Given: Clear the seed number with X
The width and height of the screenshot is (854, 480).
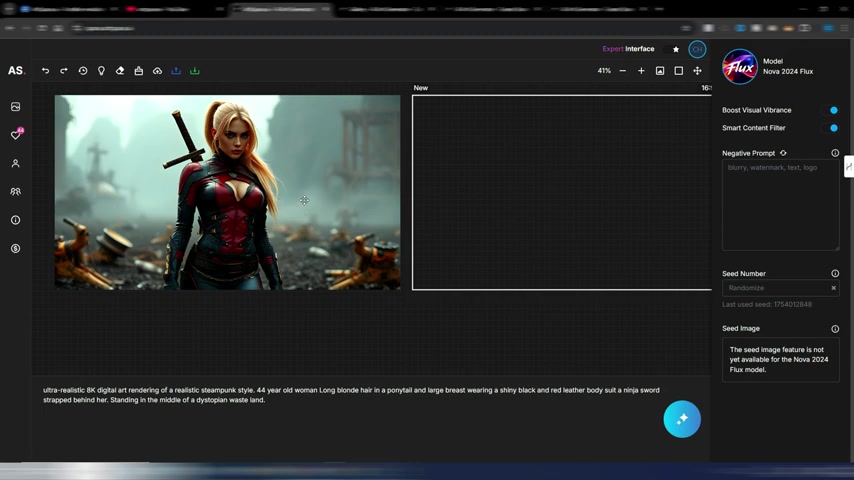Looking at the screenshot, I should (x=833, y=288).
